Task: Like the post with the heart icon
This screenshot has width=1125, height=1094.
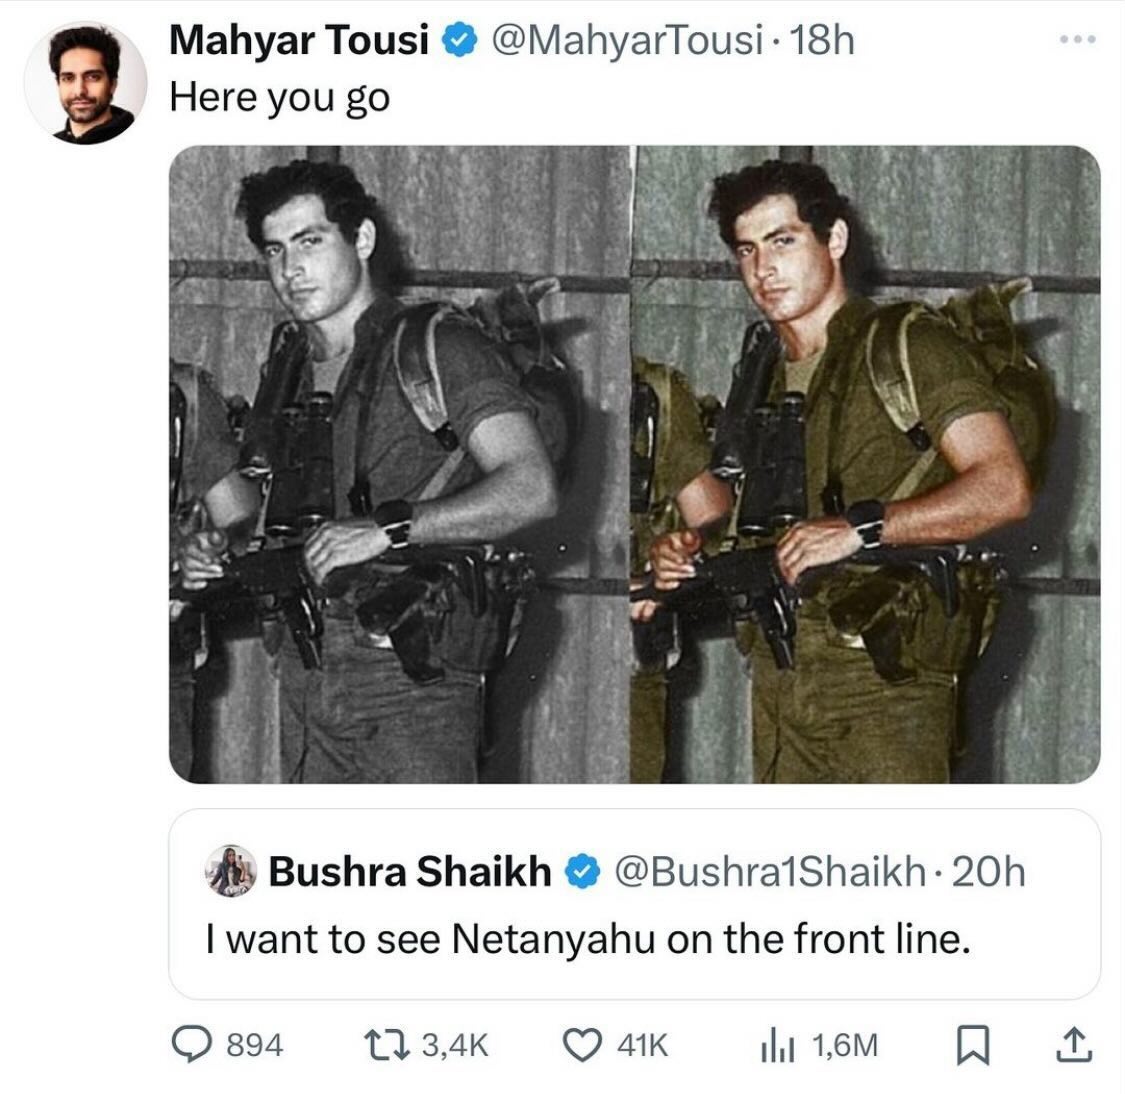Action: (x=581, y=1045)
